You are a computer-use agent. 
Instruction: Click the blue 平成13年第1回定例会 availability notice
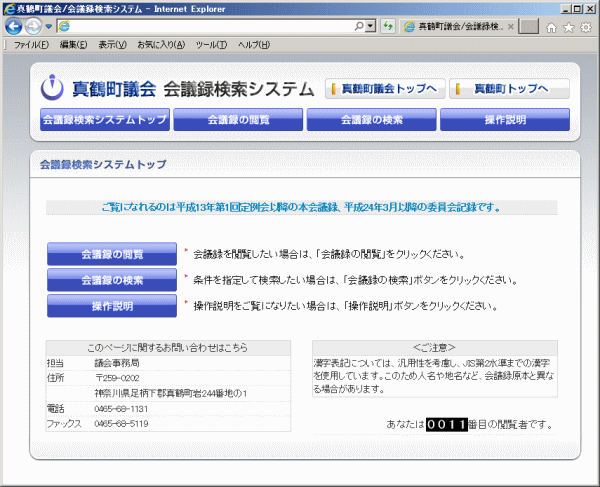click(x=301, y=207)
